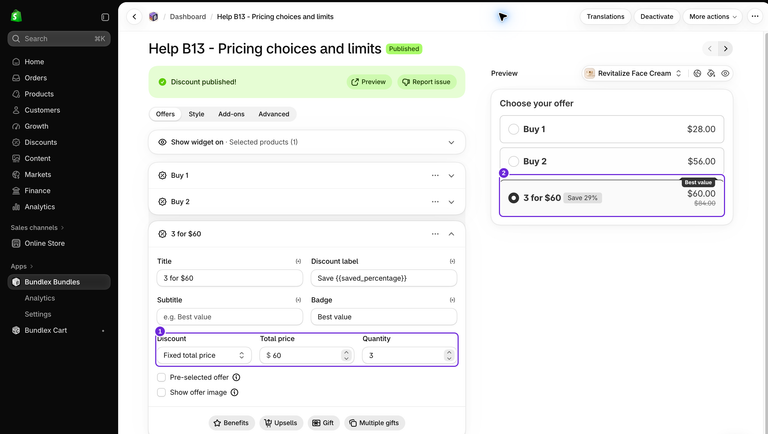Switch to the Add-ons tab
This screenshot has height=434, width=768.
coord(231,114)
